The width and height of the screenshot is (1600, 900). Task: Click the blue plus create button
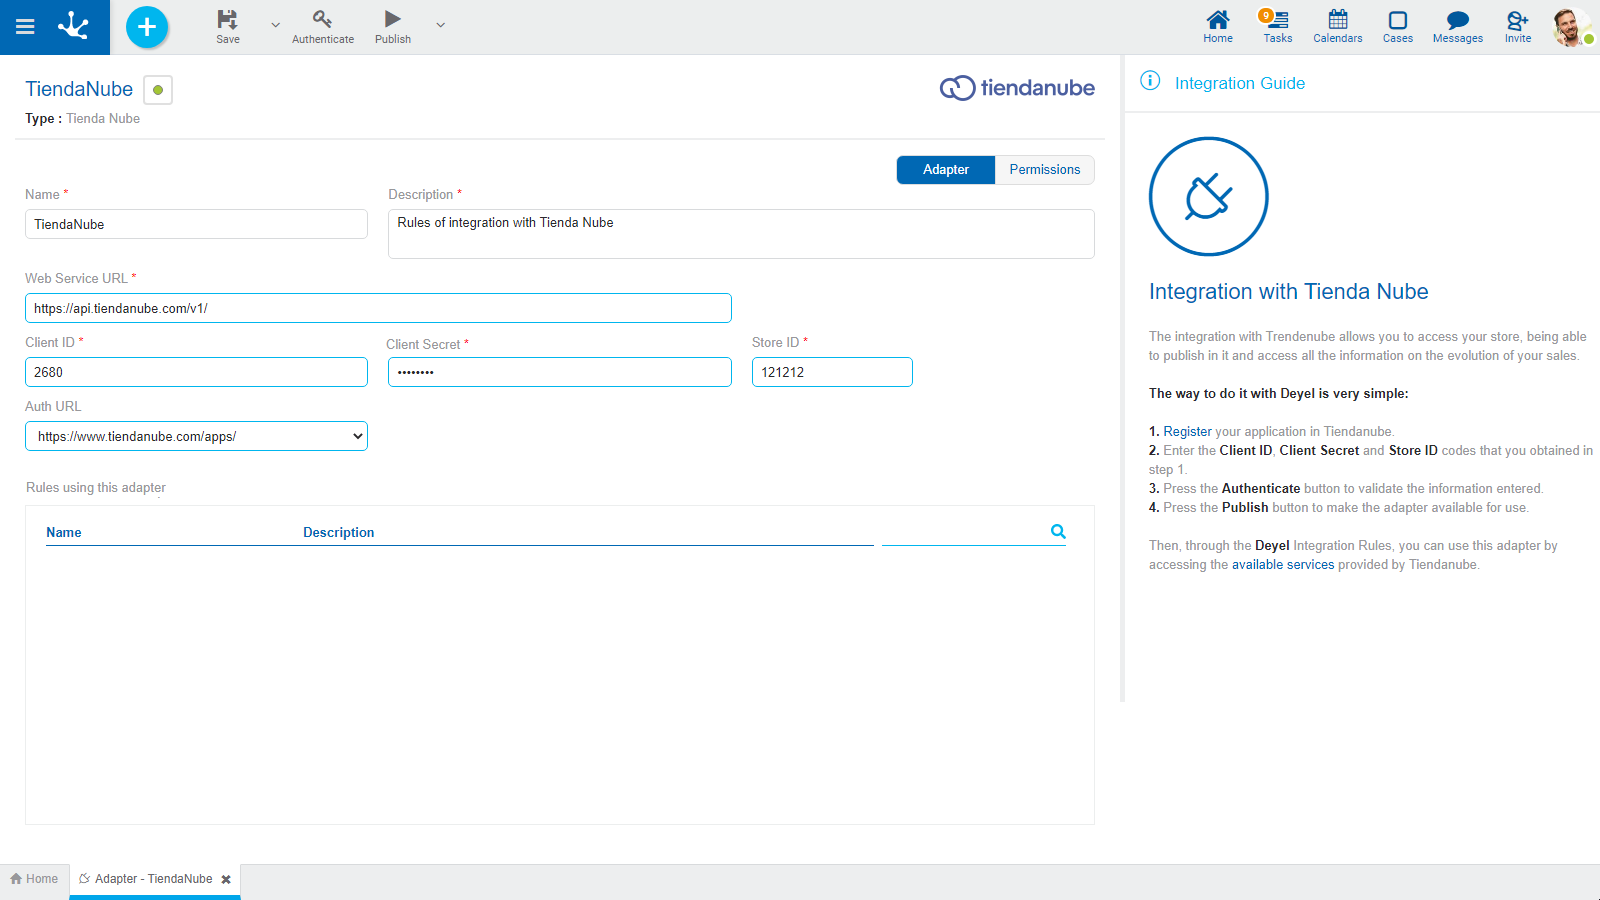[147, 27]
